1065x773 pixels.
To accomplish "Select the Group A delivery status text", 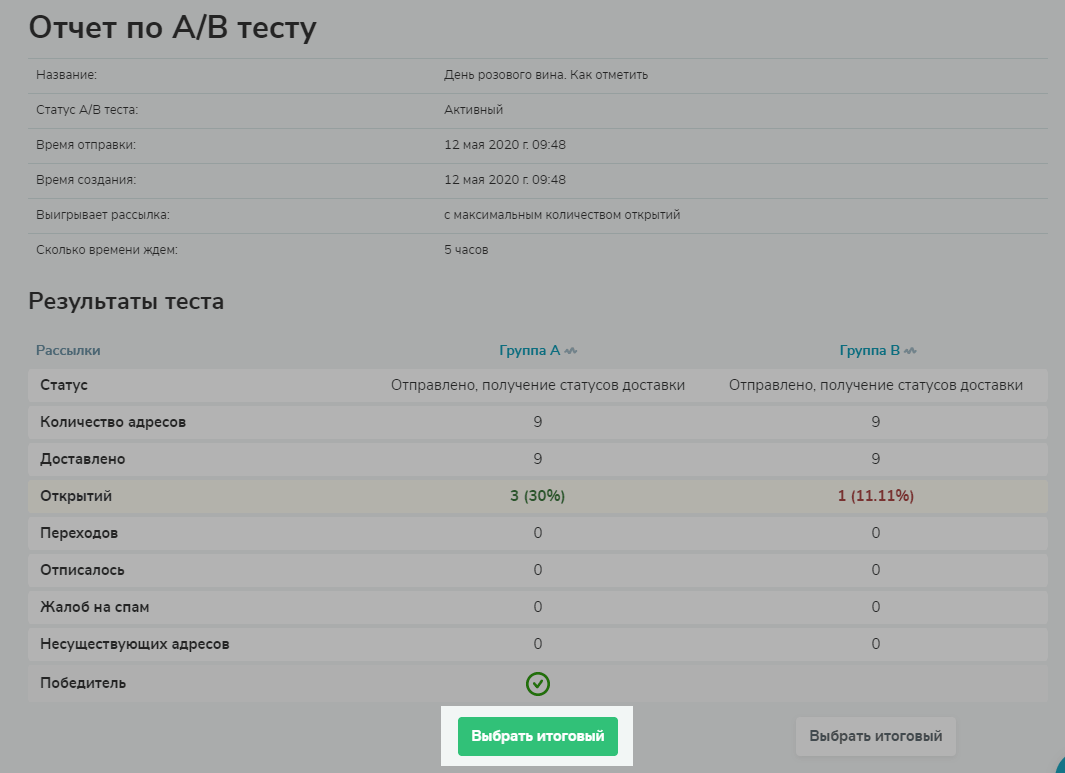I will 538,385.
